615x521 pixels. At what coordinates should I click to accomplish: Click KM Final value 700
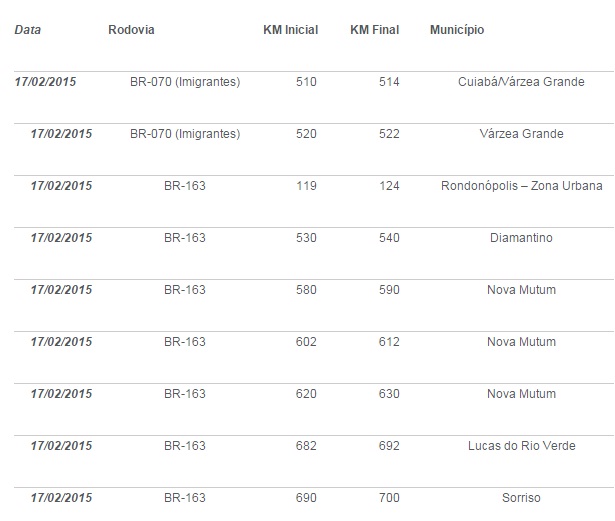point(389,498)
